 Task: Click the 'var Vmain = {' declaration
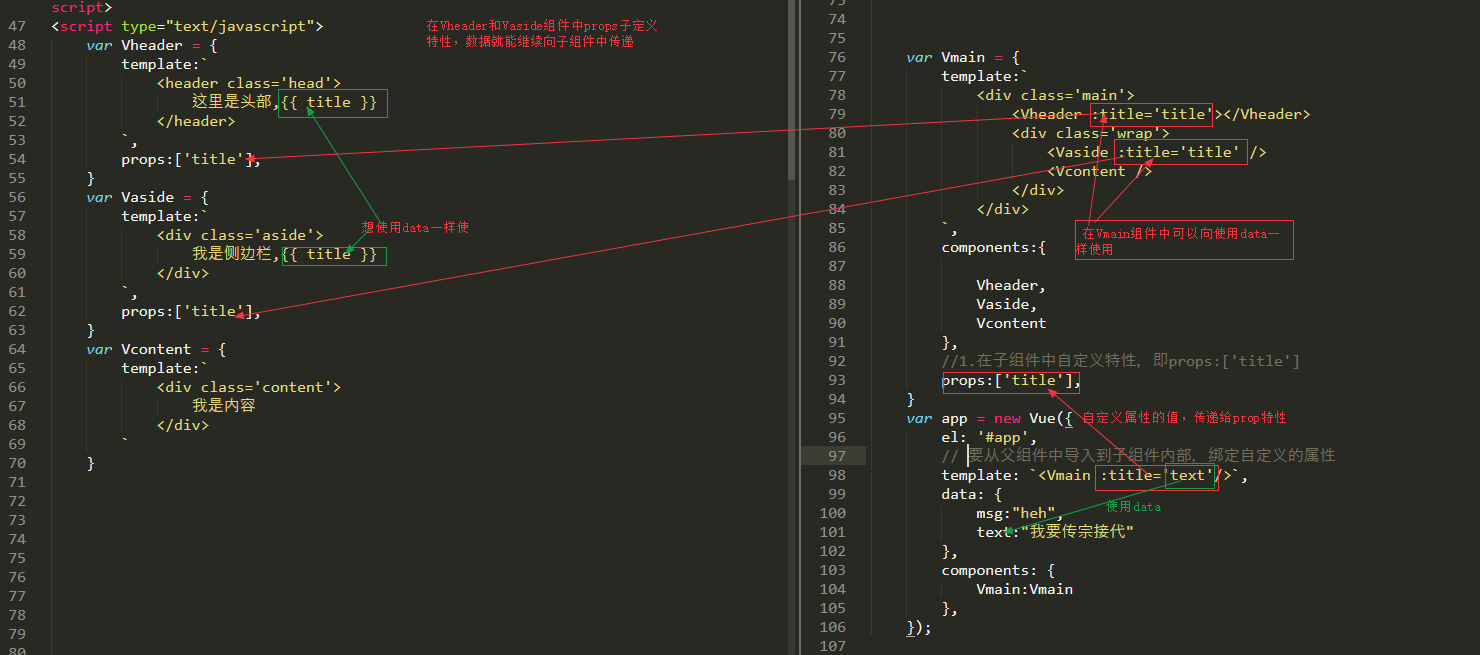[963, 57]
